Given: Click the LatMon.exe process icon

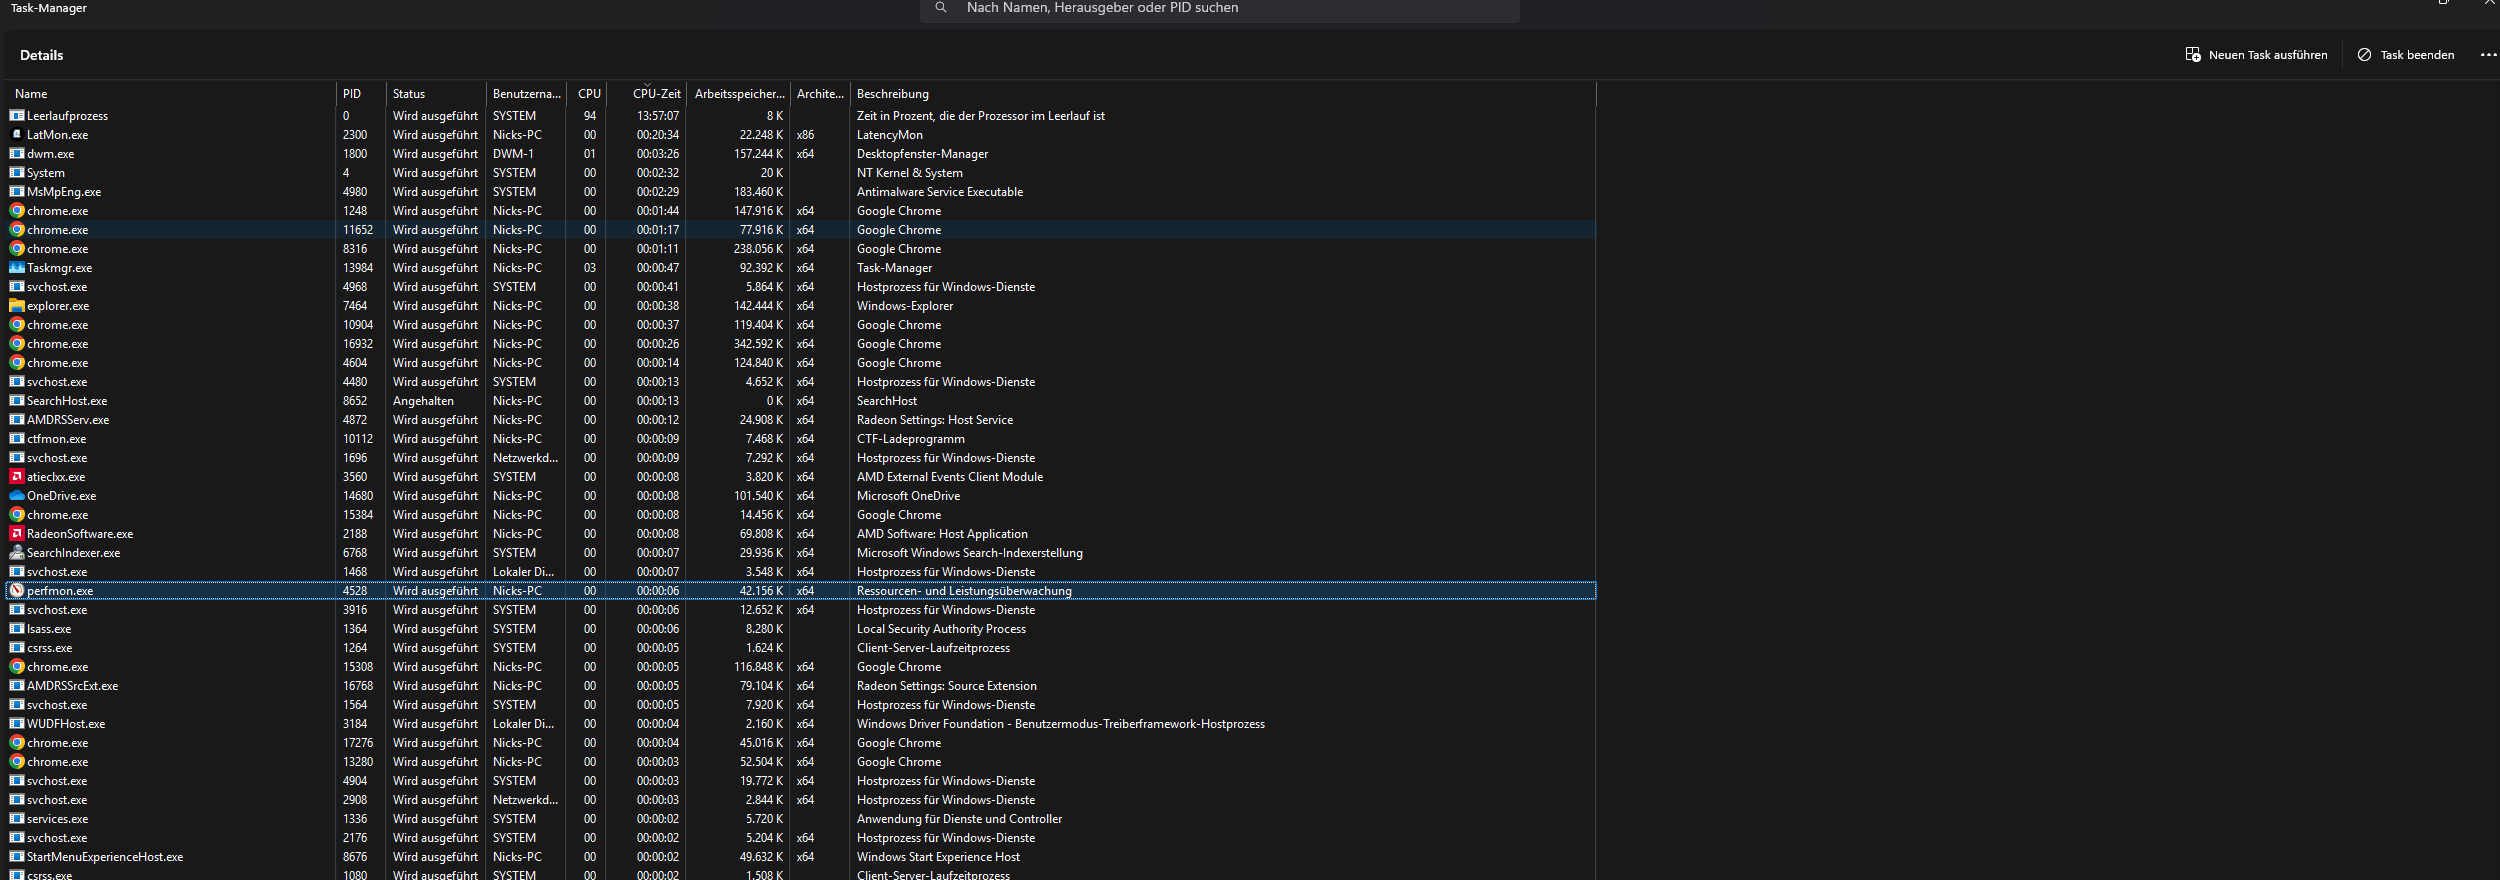Looking at the screenshot, I should (17, 135).
